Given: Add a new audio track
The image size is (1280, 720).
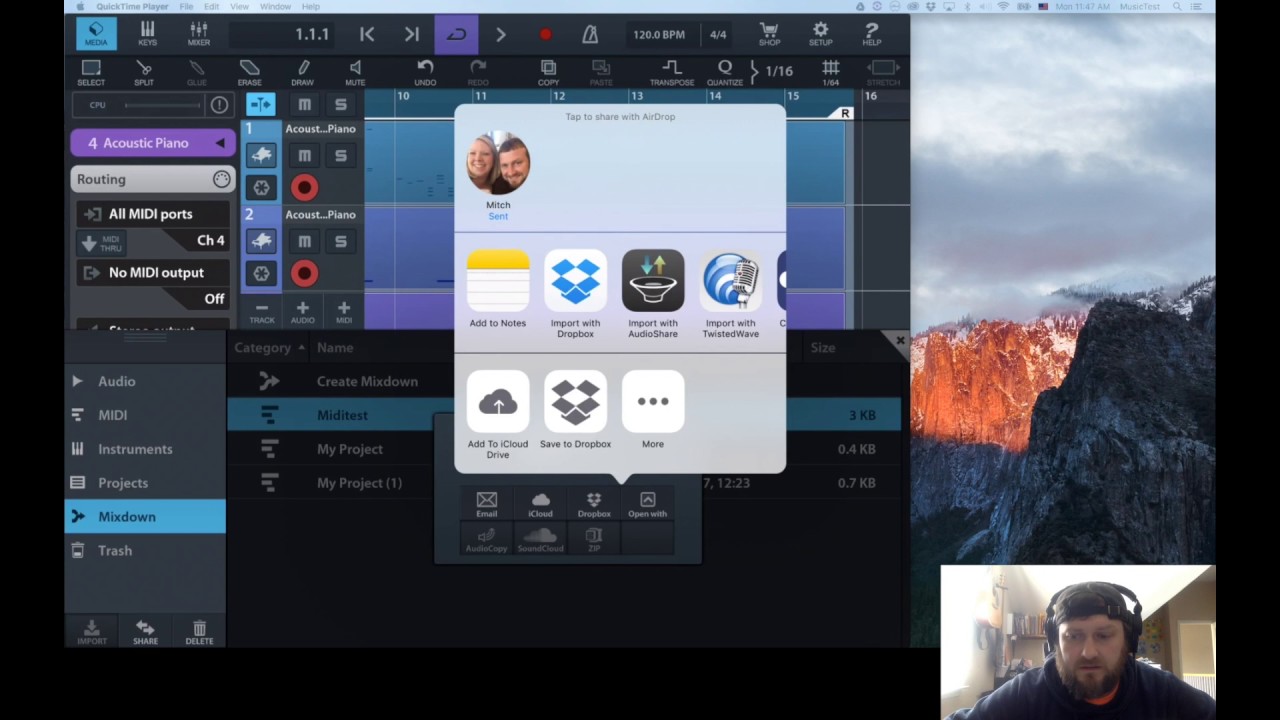Looking at the screenshot, I should 302,312.
